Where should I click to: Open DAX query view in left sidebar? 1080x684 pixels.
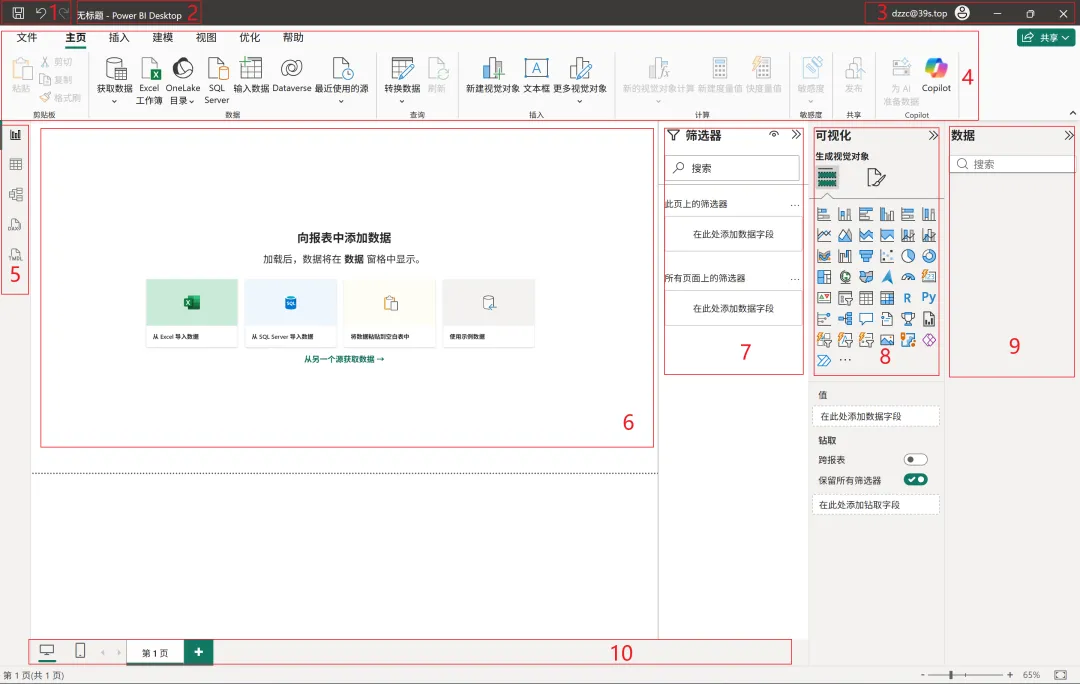[x=15, y=225]
